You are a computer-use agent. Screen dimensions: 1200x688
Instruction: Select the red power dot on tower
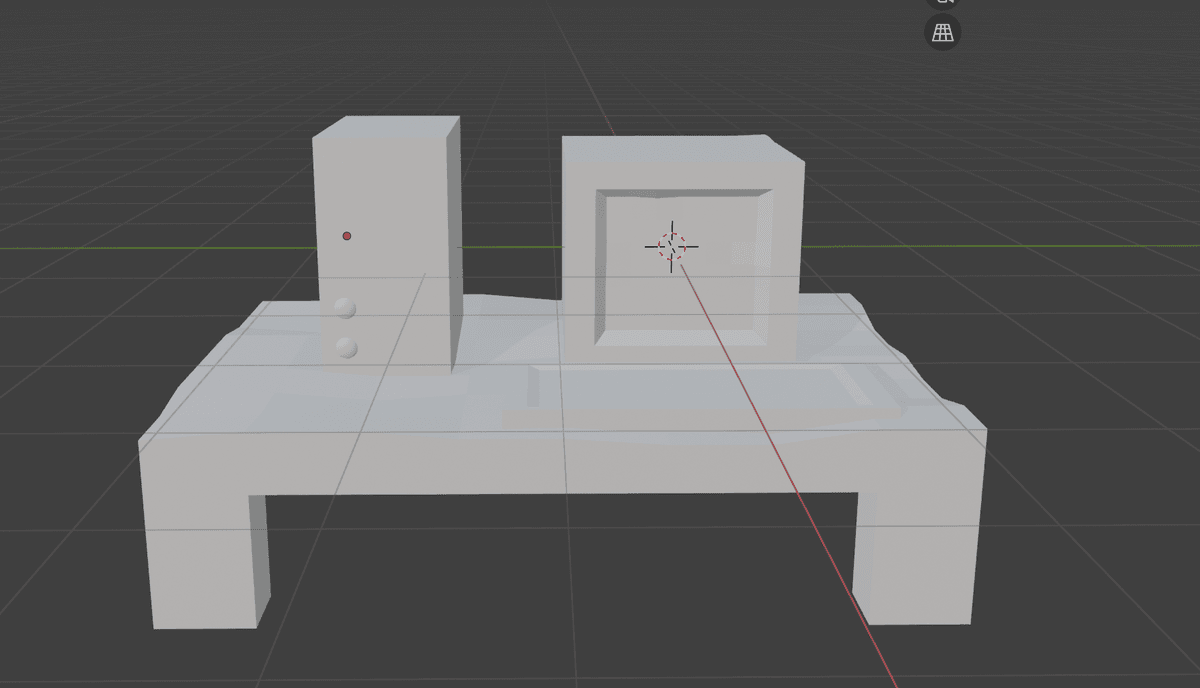pyautogui.click(x=347, y=236)
